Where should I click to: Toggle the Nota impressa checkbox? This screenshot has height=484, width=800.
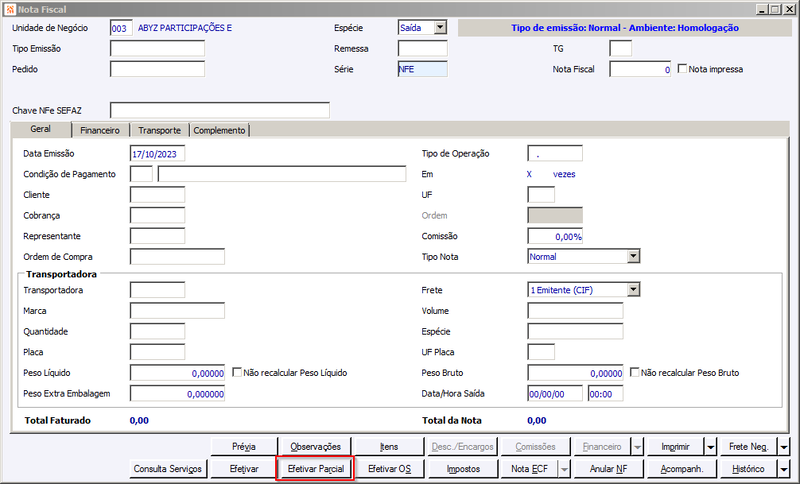point(682,68)
